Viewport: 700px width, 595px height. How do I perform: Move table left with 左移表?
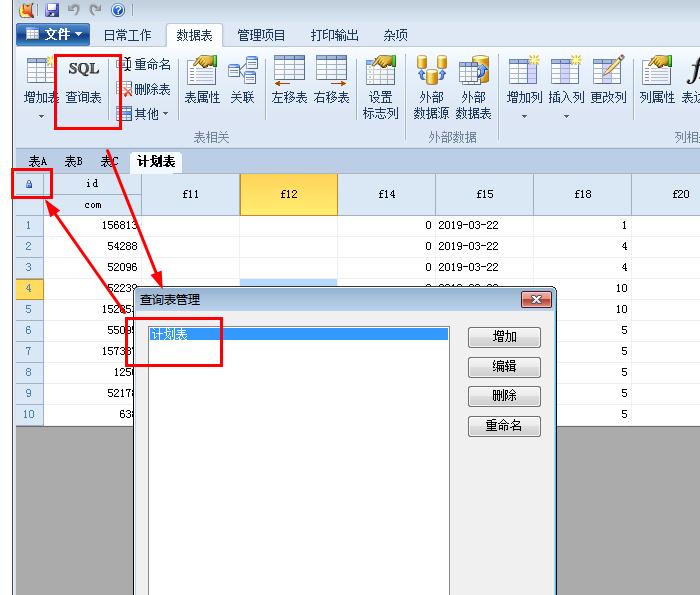[289, 82]
